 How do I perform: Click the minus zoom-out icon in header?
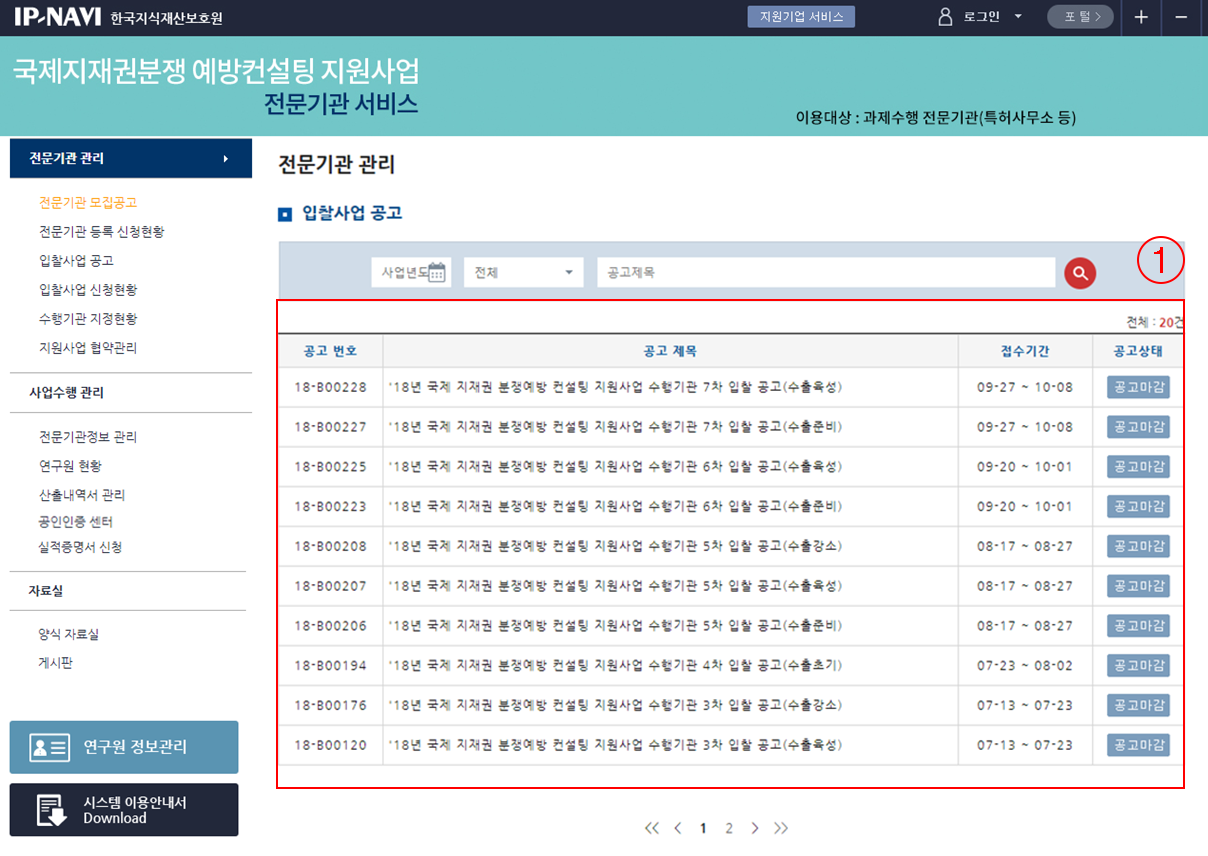click(1181, 17)
